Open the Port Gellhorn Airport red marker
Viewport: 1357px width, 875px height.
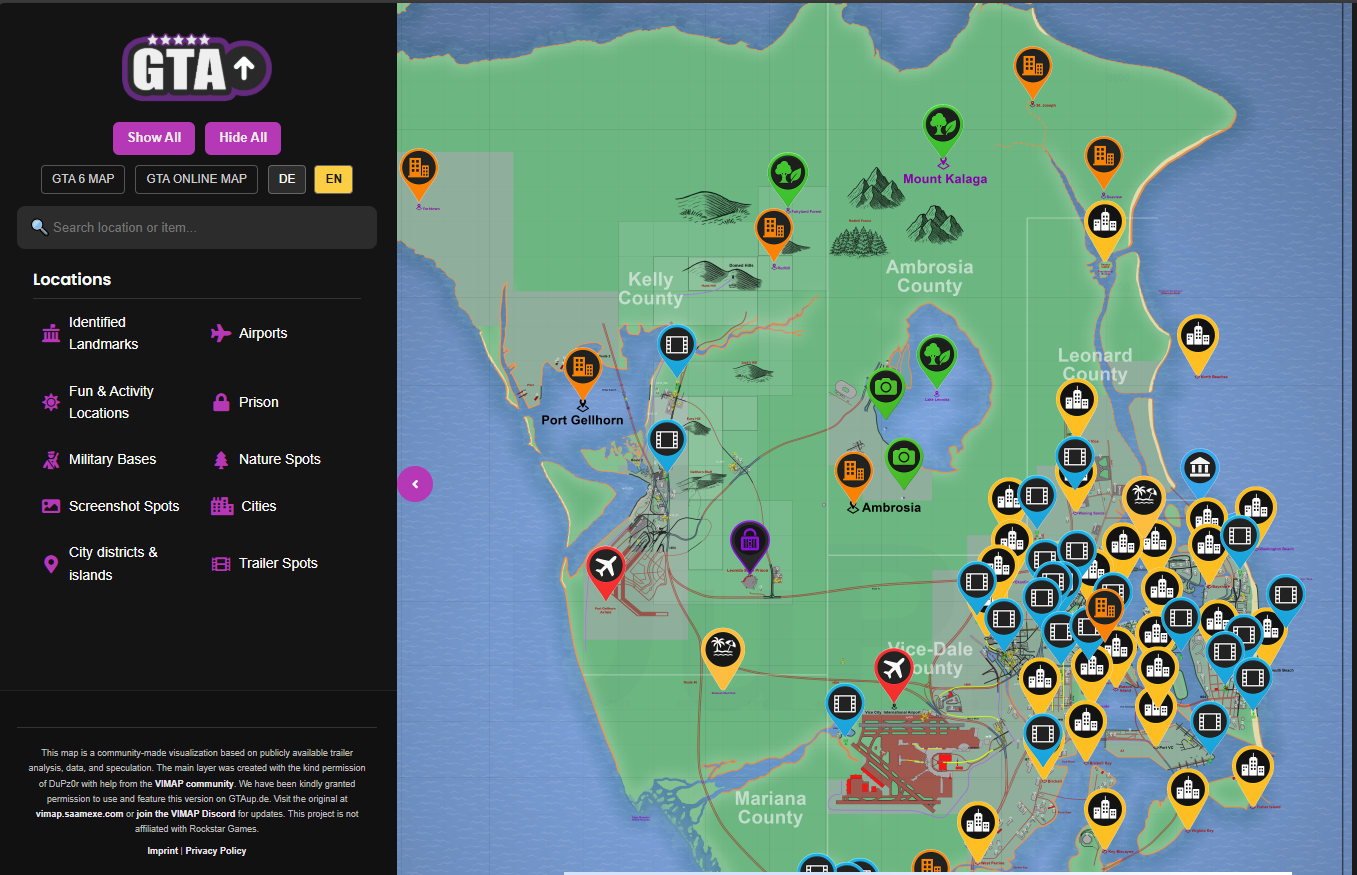tap(605, 572)
